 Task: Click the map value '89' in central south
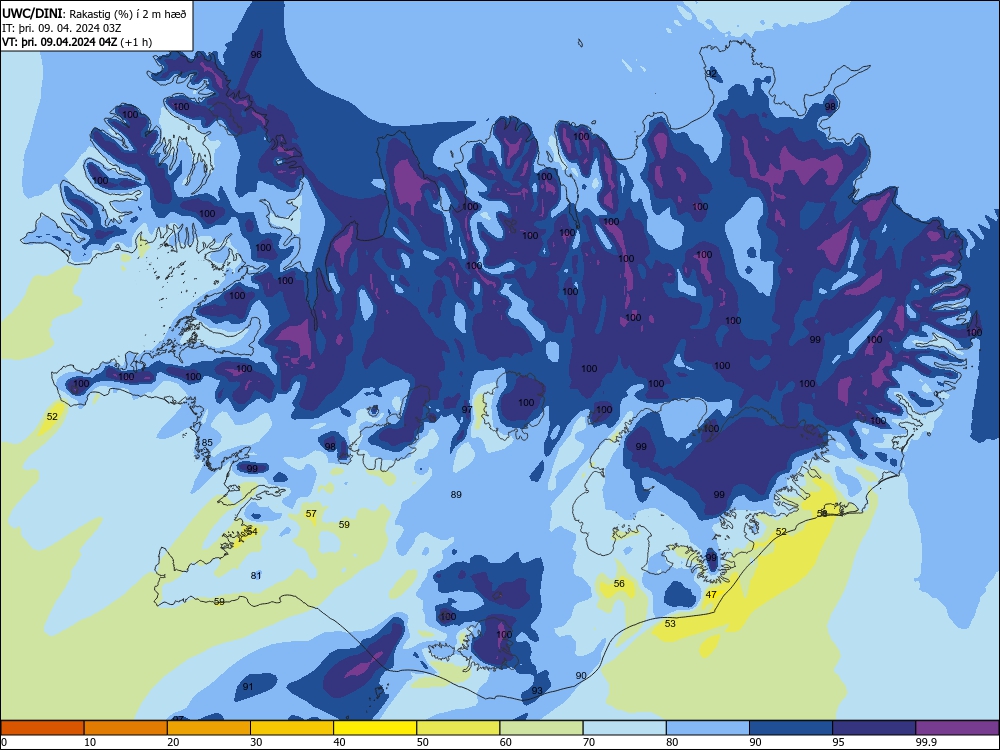point(456,494)
